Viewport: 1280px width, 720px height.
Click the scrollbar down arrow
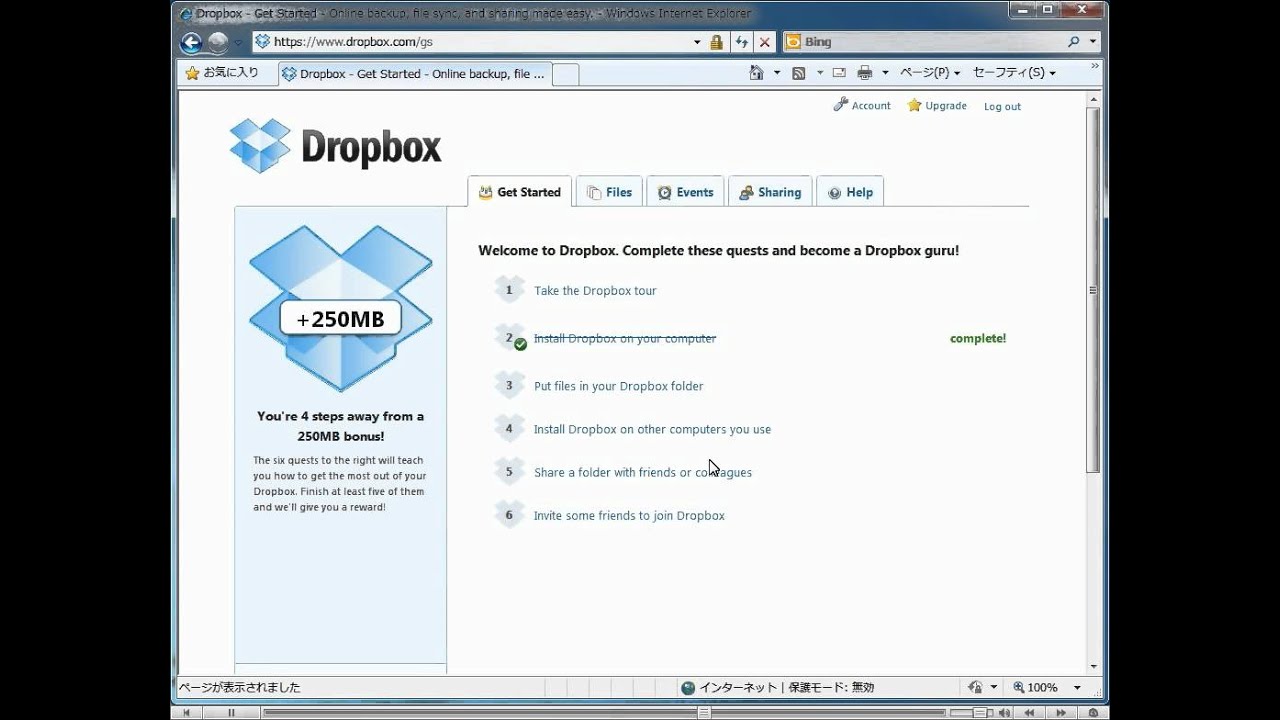[x=1093, y=666]
